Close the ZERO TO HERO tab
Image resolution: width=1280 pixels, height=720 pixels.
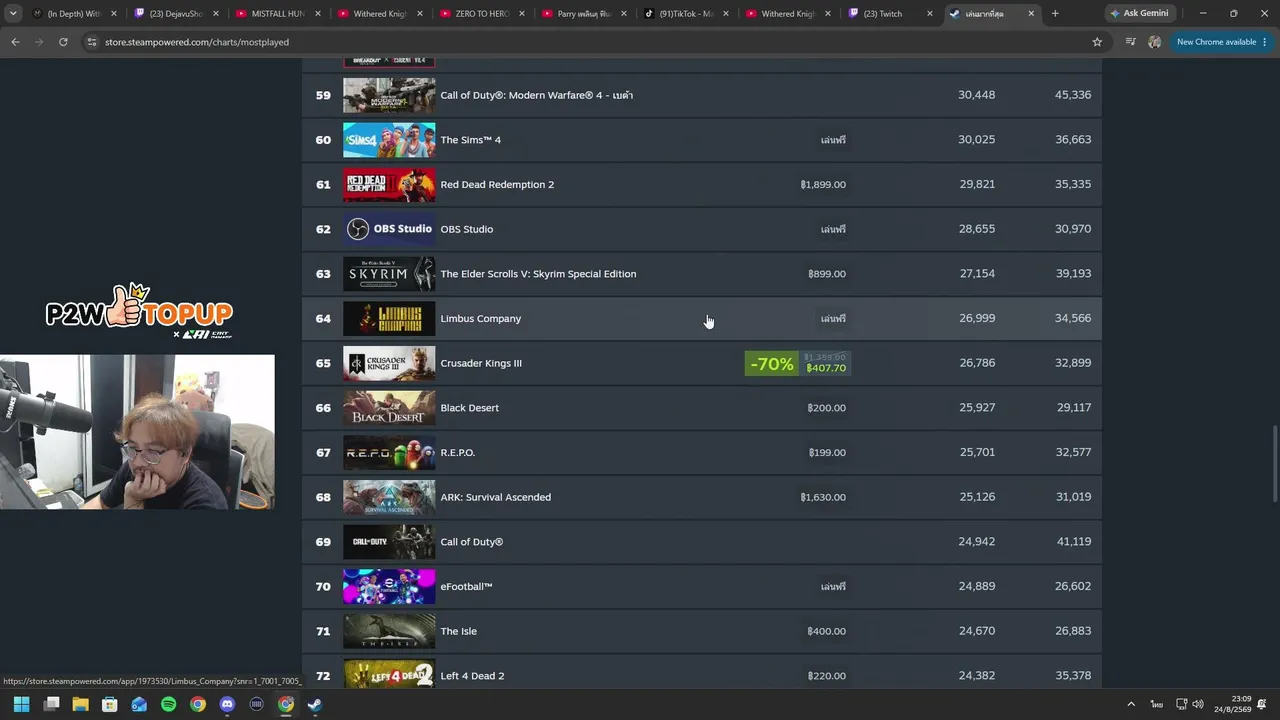(x=521, y=14)
